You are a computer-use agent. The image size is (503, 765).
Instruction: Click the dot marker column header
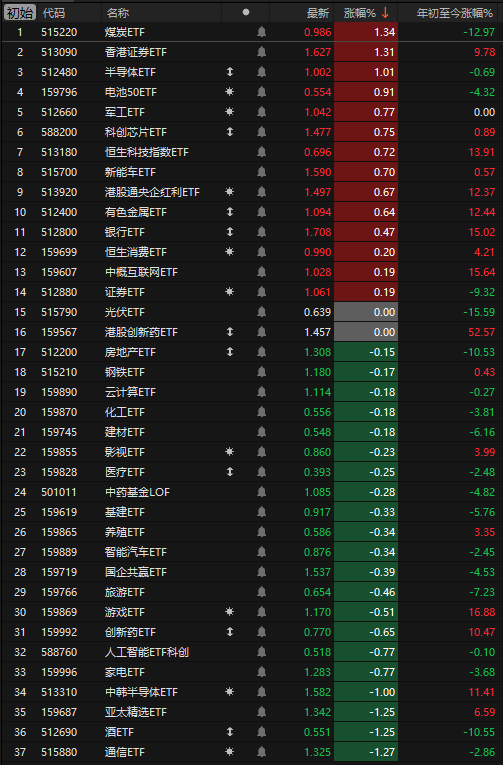pyautogui.click(x=246, y=12)
